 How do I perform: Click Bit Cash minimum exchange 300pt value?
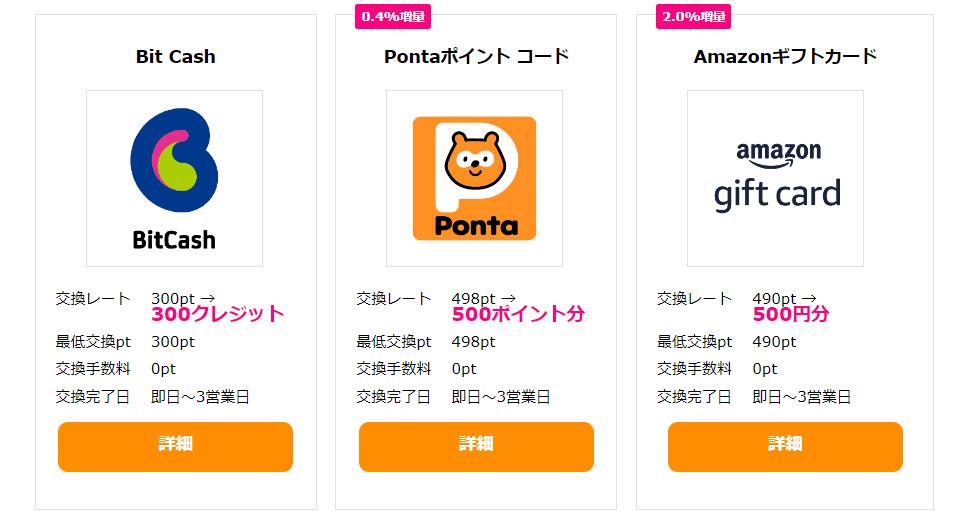(x=173, y=342)
